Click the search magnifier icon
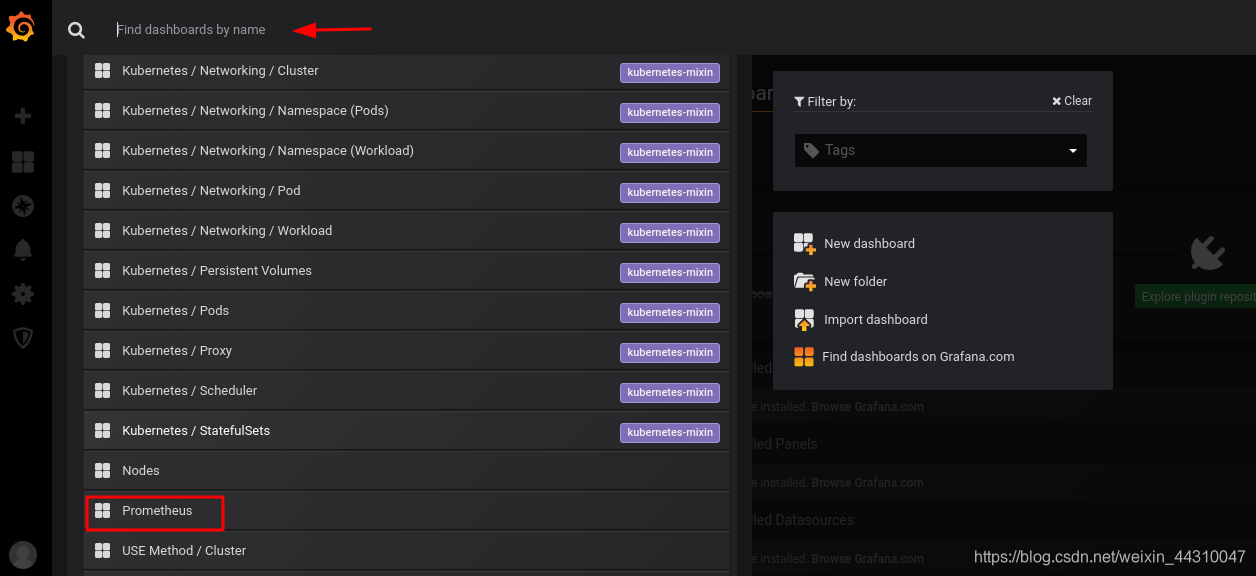 pos(76,30)
